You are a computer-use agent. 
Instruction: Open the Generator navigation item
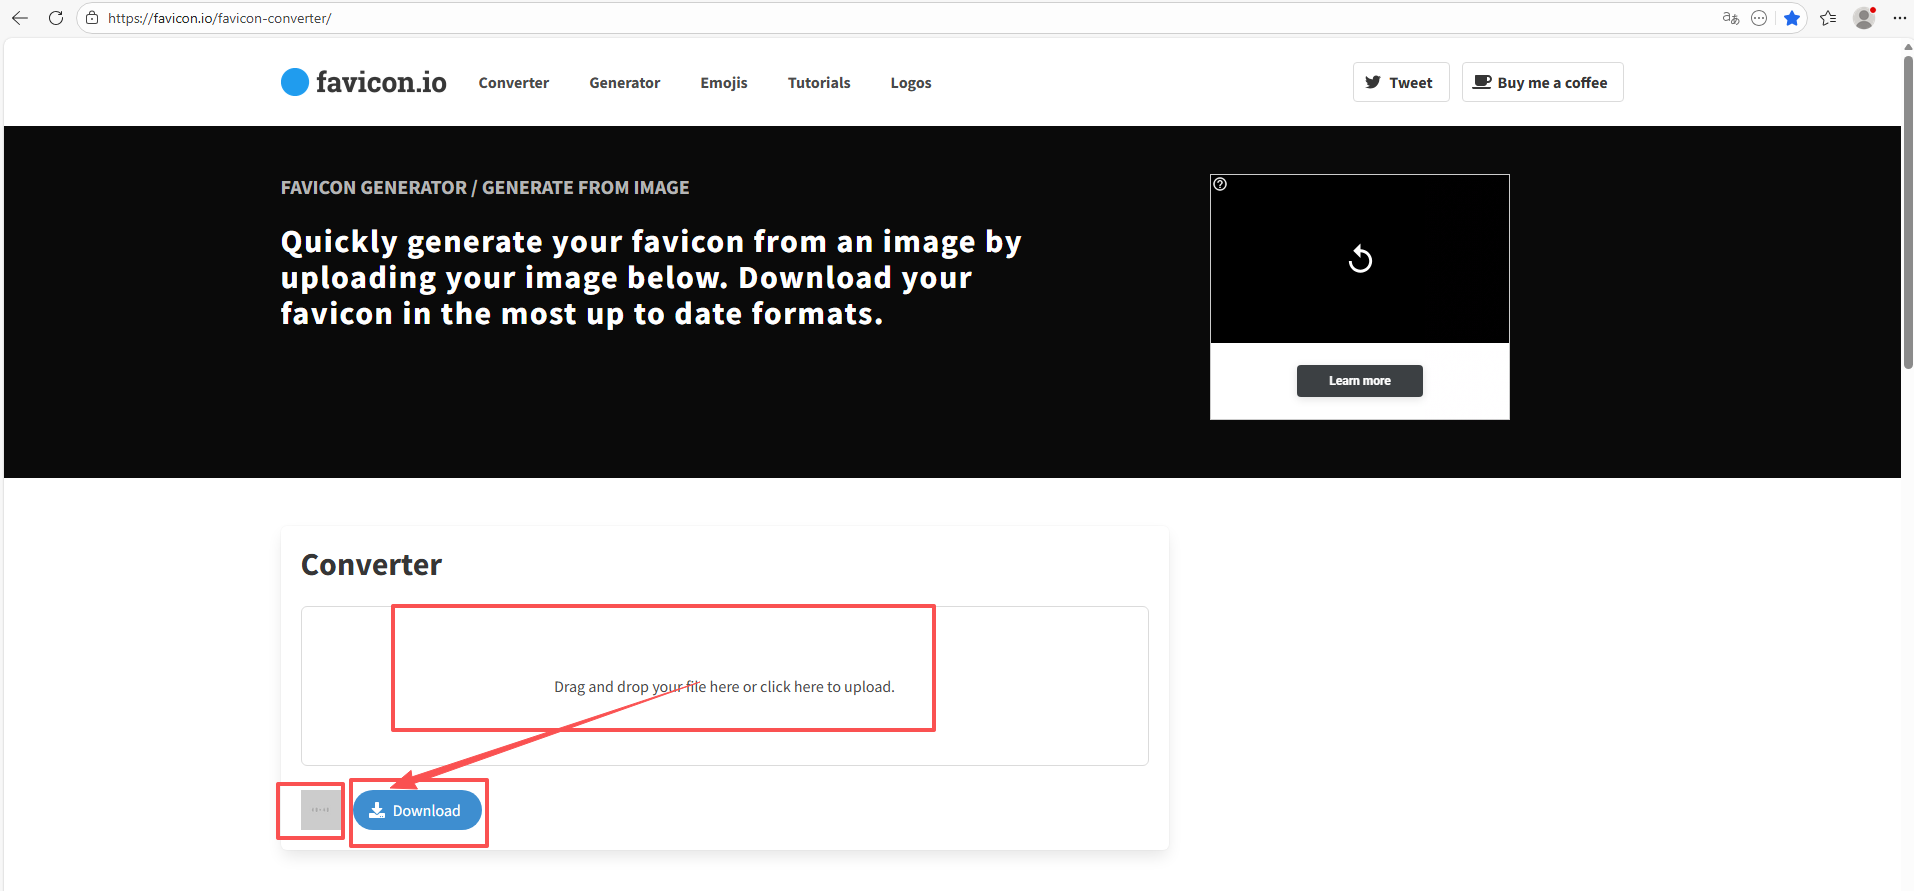625,83
